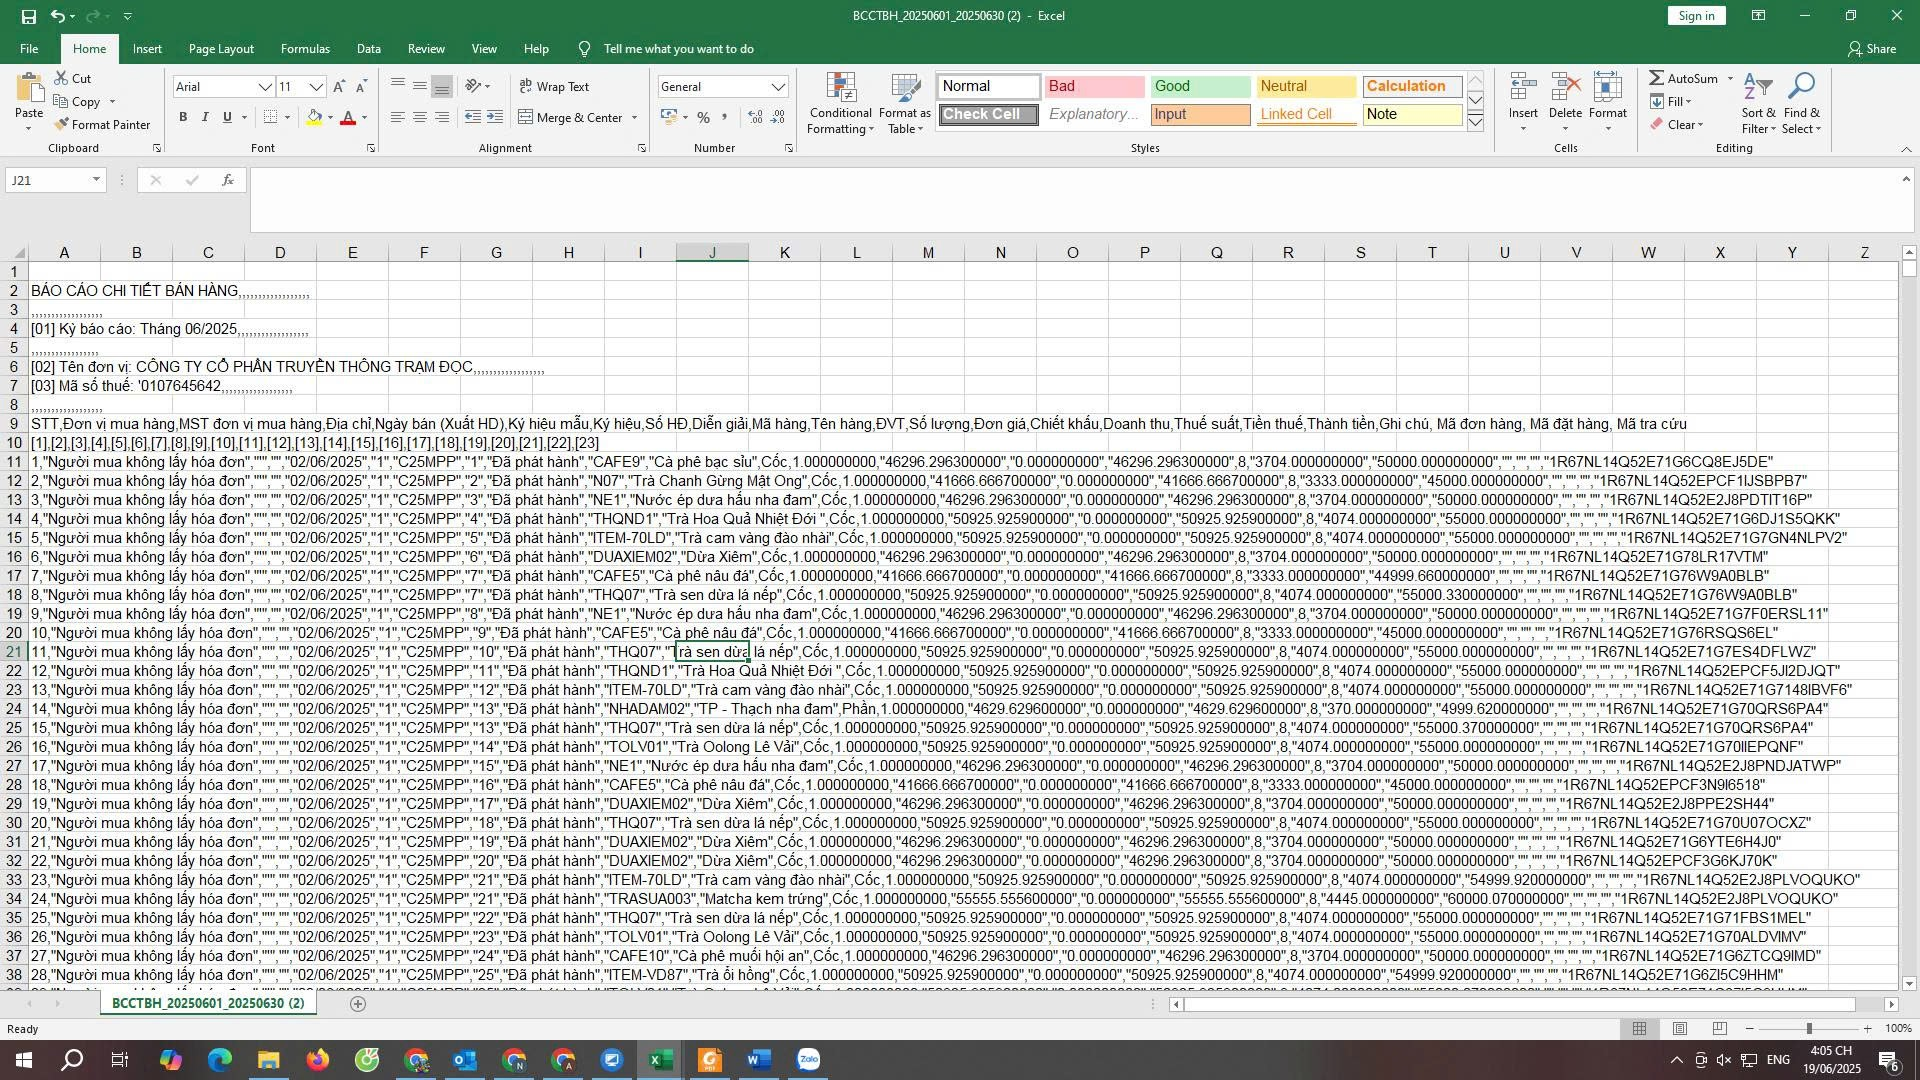This screenshot has width=1920, height=1080.
Task: Switch to Page Layout view in status bar
Action: pos(1680,1029)
